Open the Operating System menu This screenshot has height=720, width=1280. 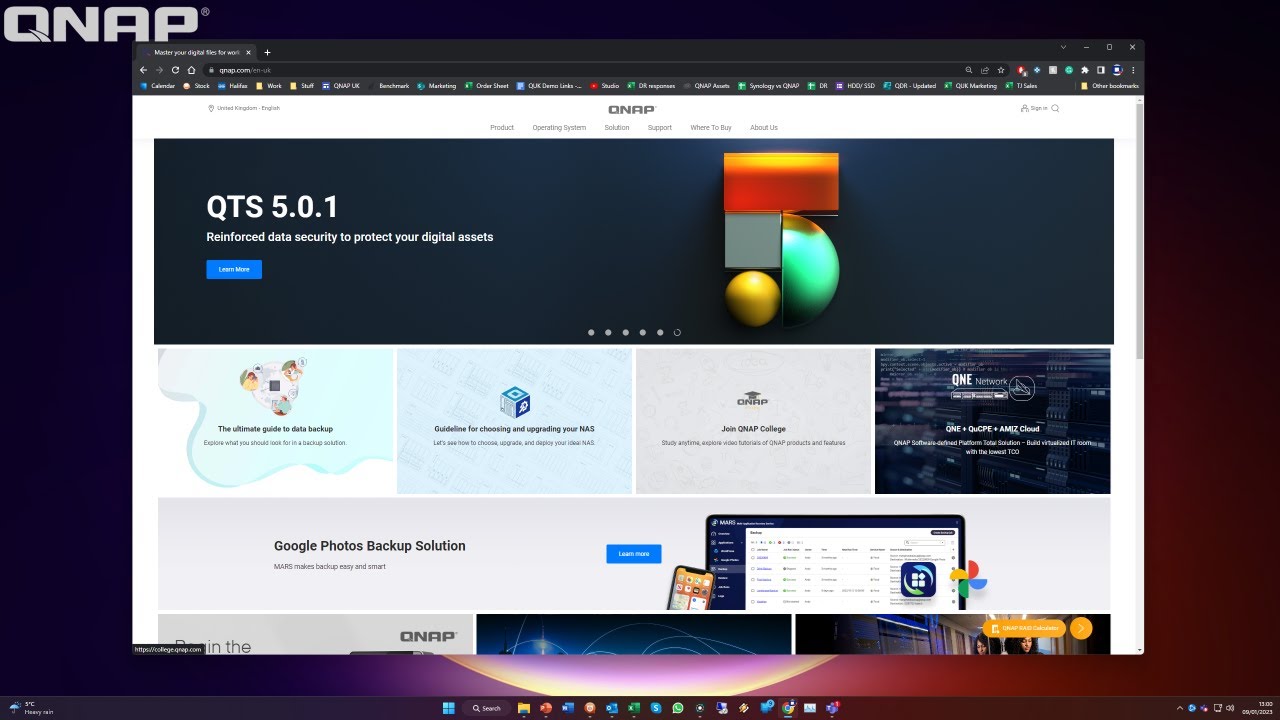click(x=559, y=128)
